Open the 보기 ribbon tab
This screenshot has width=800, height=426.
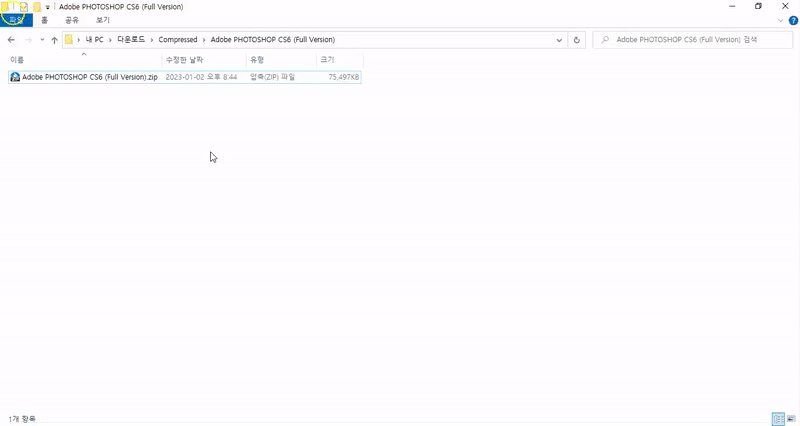click(103, 20)
